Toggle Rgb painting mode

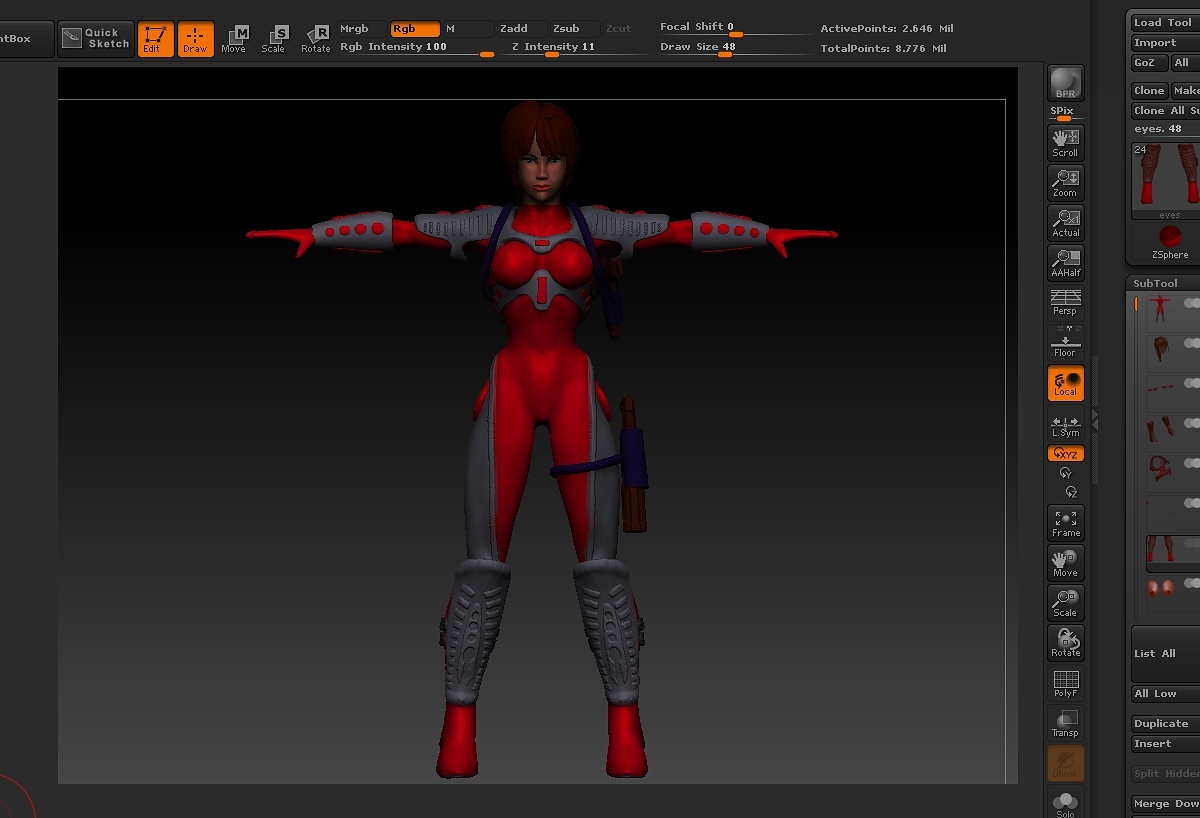click(x=414, y=29)
